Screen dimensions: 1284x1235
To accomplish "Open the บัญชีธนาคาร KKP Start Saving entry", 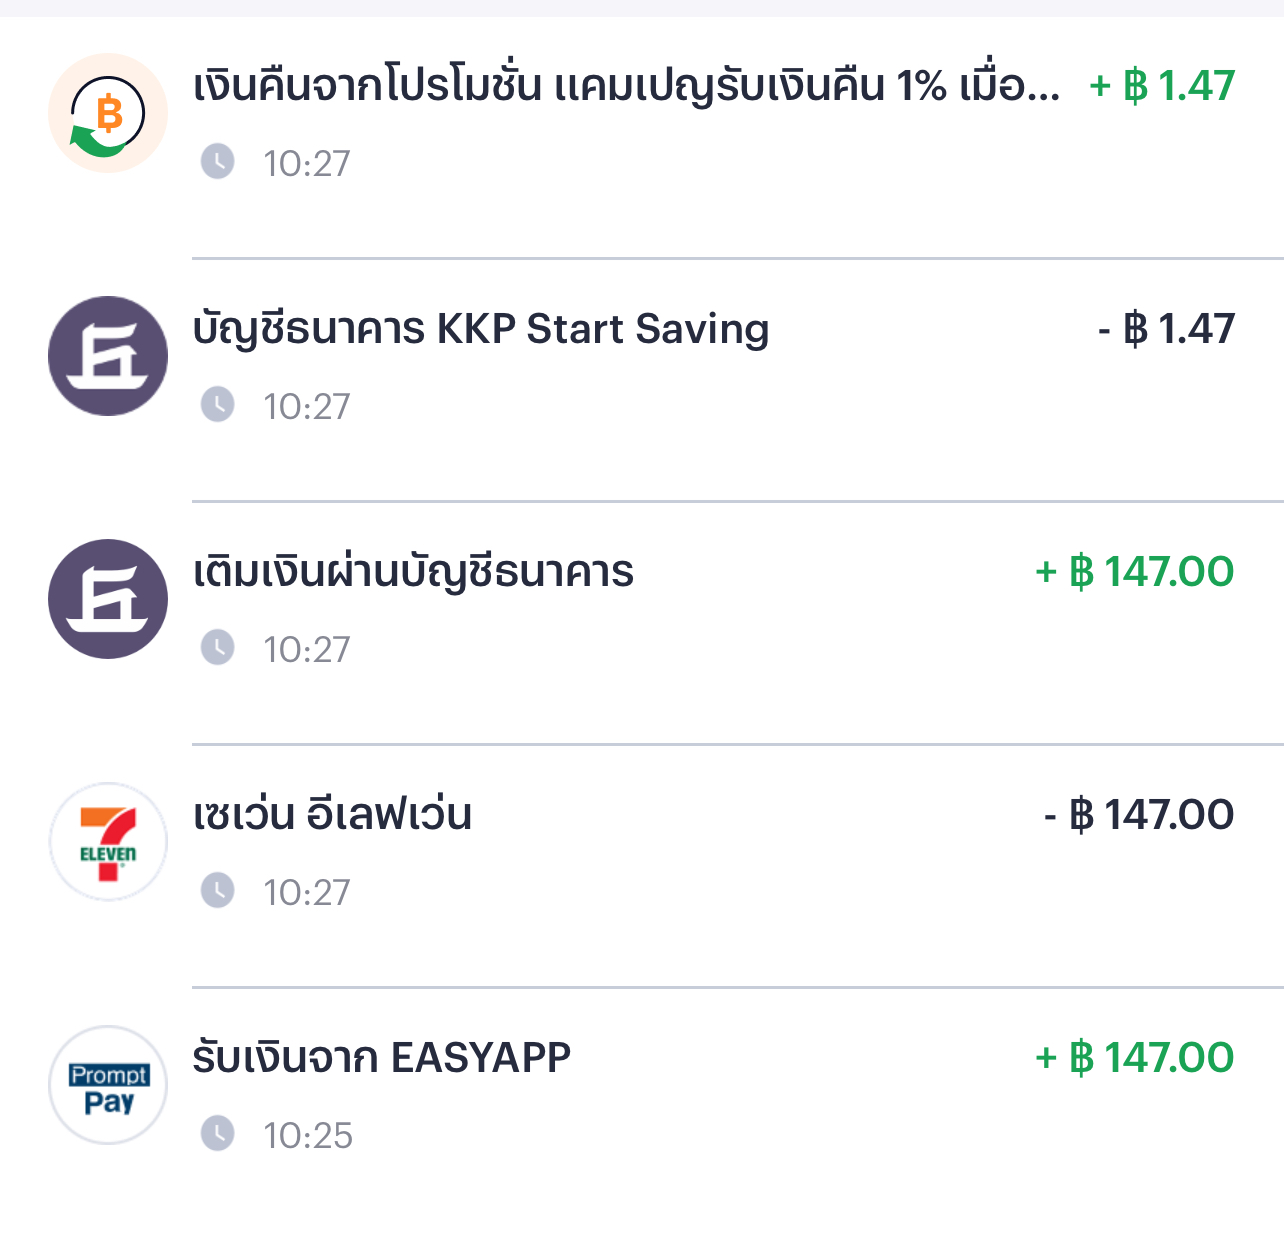I will point(481,329).
